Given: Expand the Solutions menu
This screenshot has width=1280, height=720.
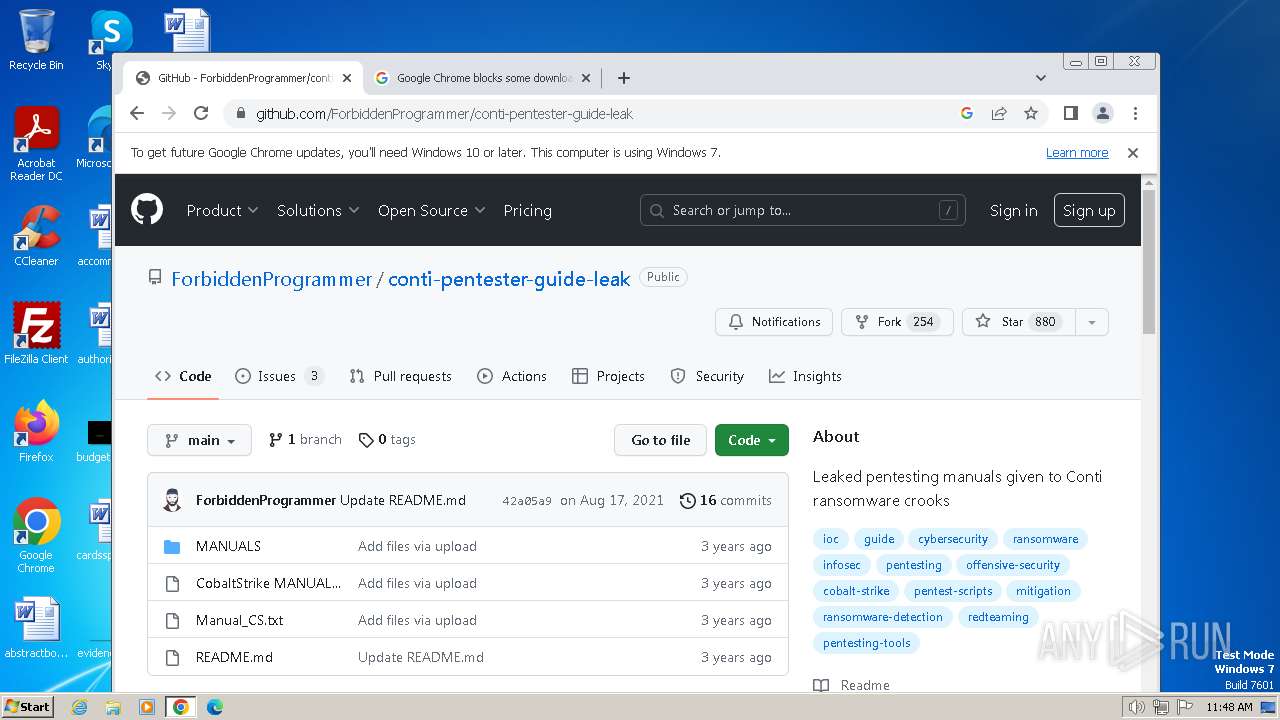Looking at the screenshot, I should 319,210.
